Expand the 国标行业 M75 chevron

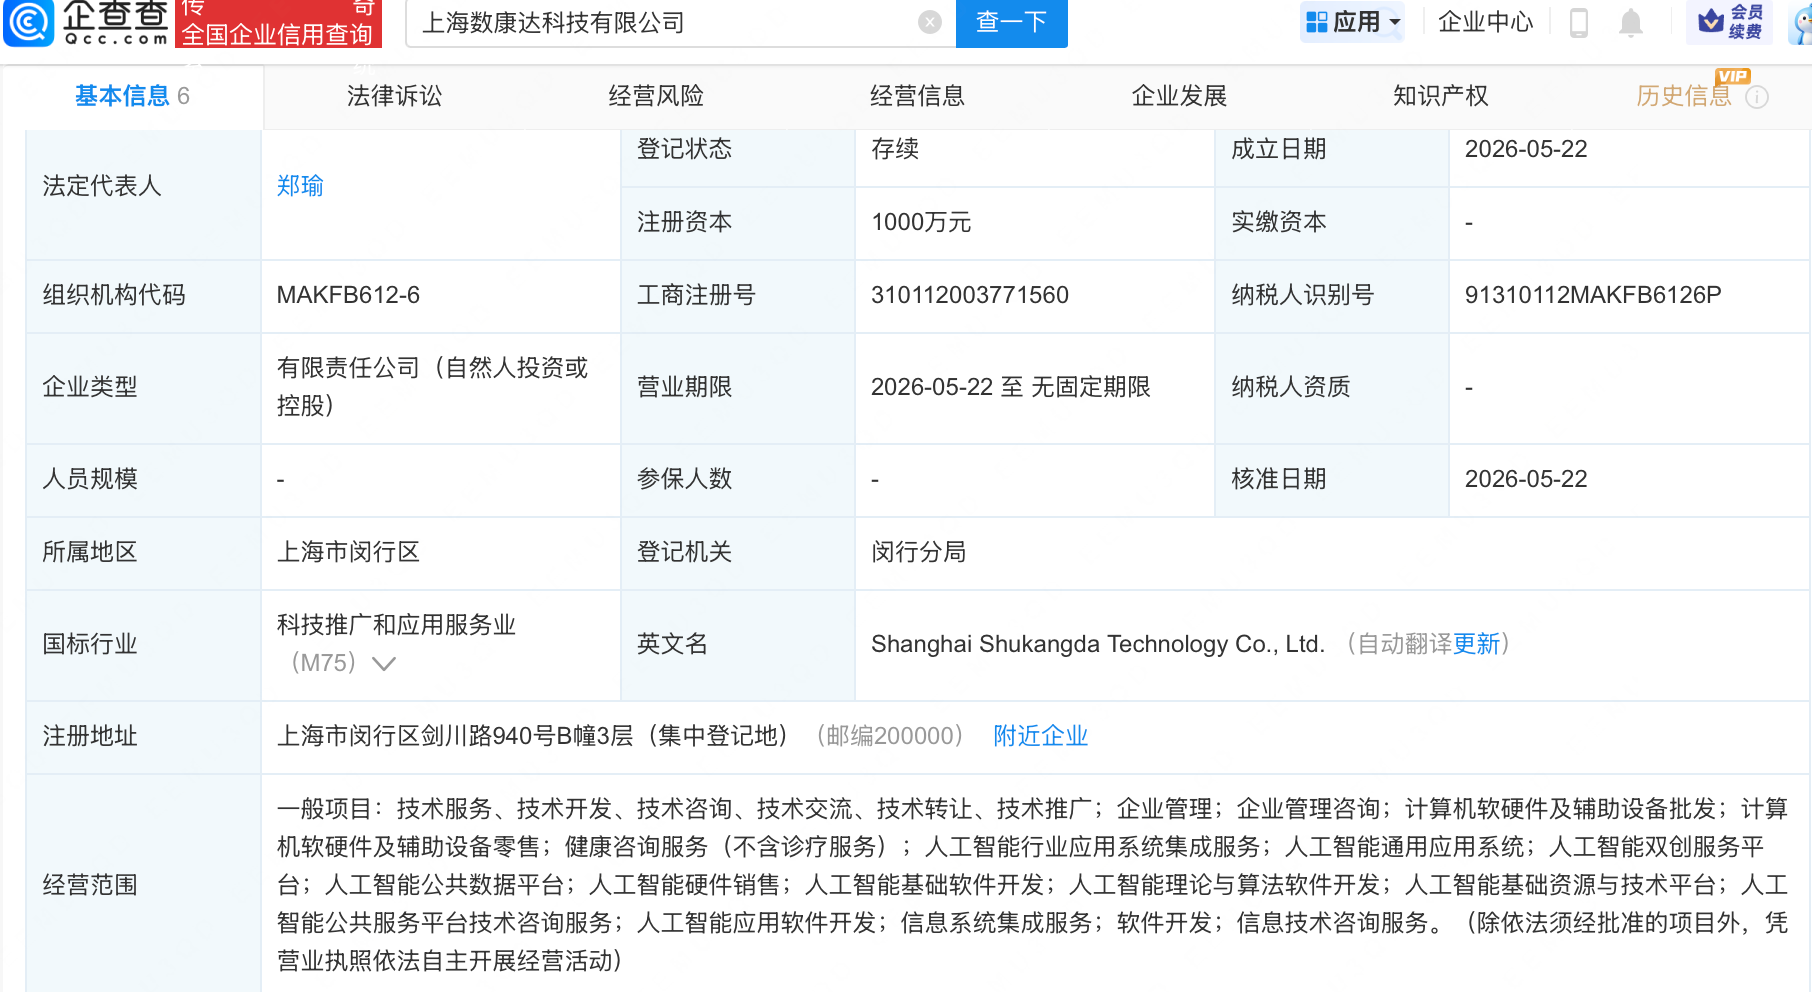pyautogui.click(x=384, y=663)
